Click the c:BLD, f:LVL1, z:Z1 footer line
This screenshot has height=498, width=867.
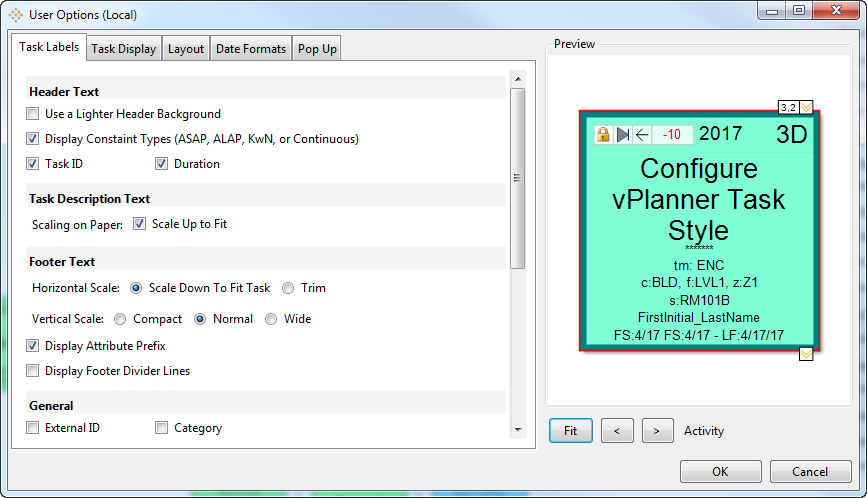click(x=699, y=282)
